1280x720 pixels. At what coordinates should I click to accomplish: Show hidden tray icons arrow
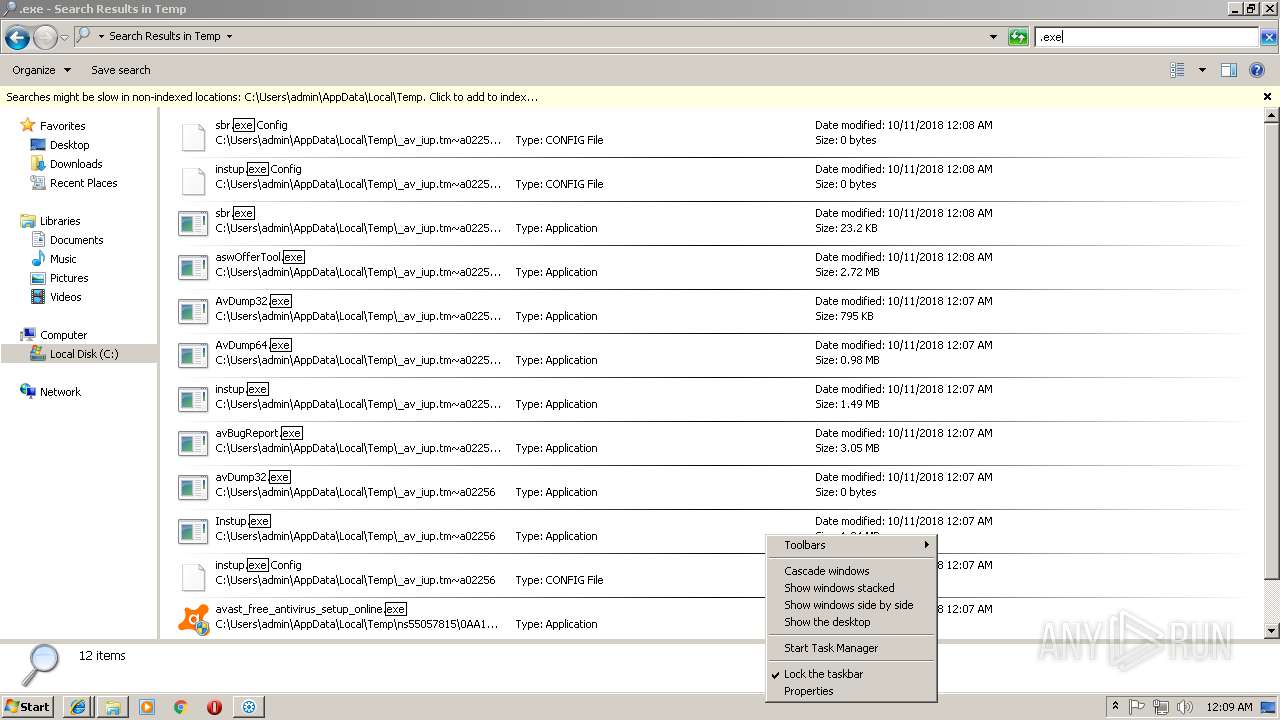tap(1115, 706)
